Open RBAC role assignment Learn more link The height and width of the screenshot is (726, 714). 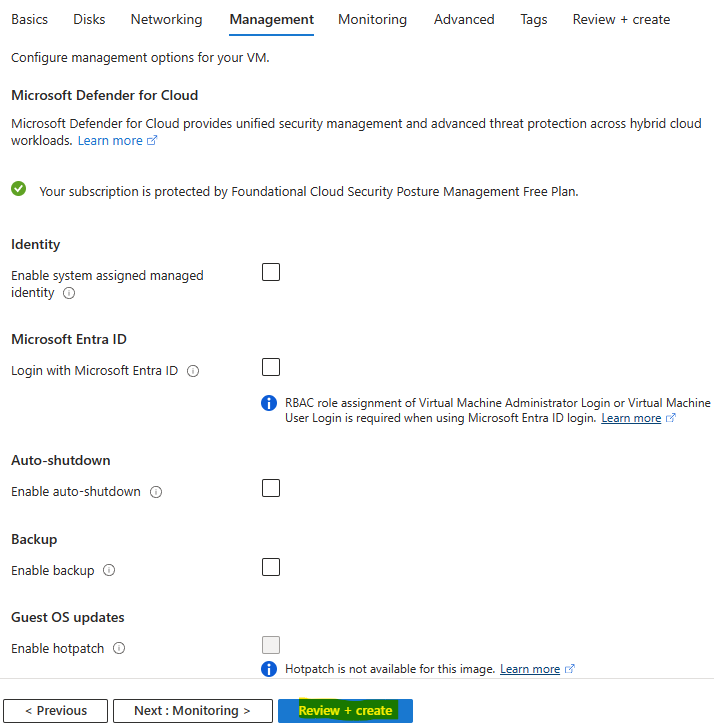[631, 418]
